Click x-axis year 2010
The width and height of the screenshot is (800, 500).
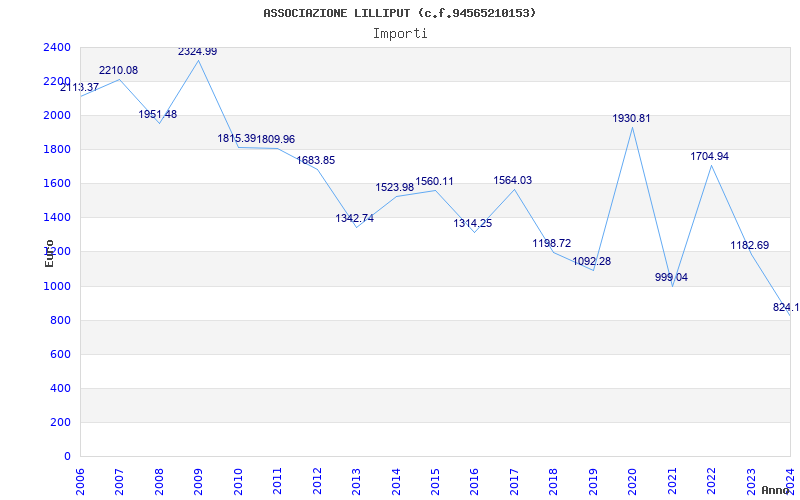tap(238, 481)
